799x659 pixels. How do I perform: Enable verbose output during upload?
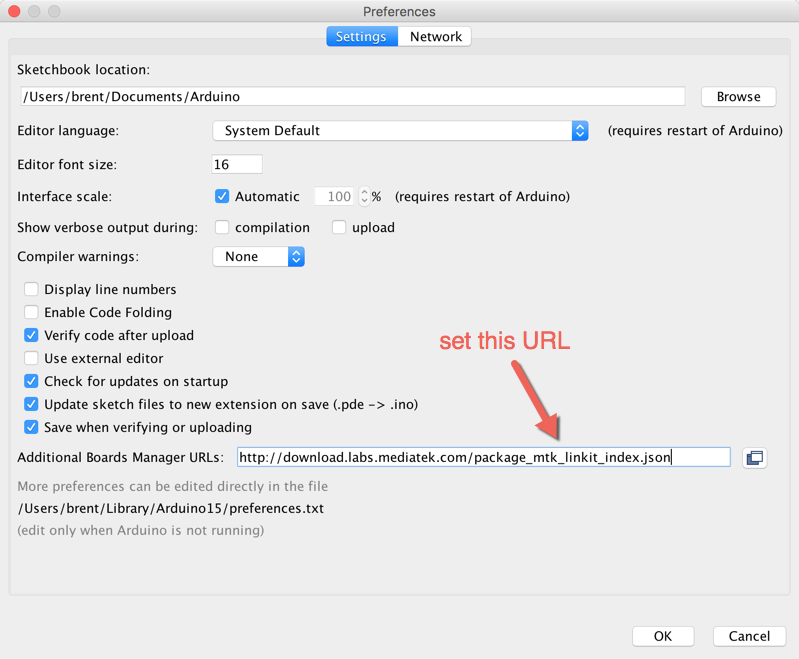(x=339, y=227)
